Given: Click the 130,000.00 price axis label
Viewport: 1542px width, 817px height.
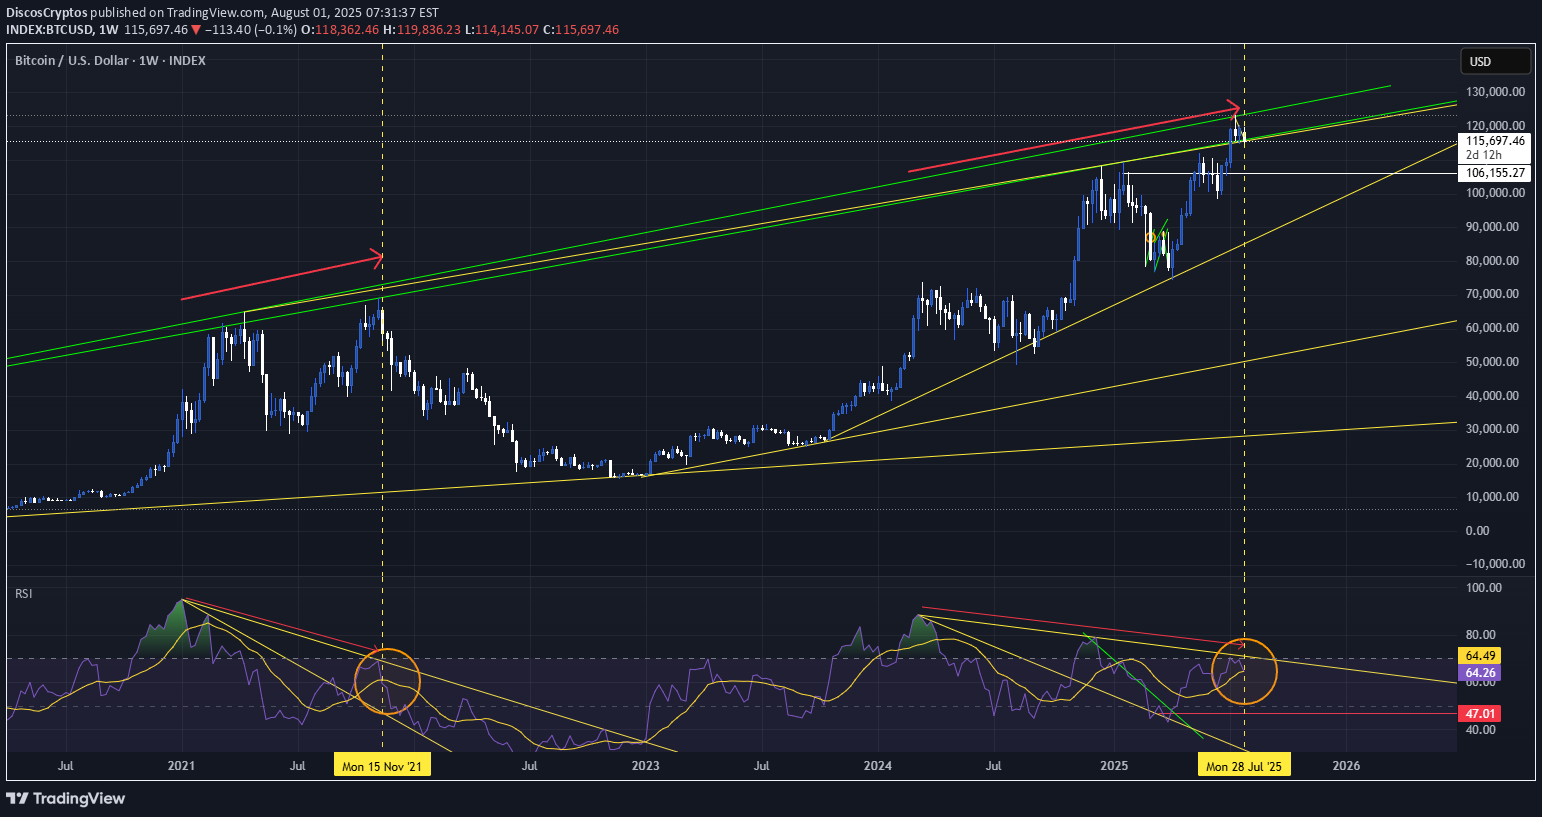Looking at the screenshot, I should pyautogui.click(x=1496, y=92).
